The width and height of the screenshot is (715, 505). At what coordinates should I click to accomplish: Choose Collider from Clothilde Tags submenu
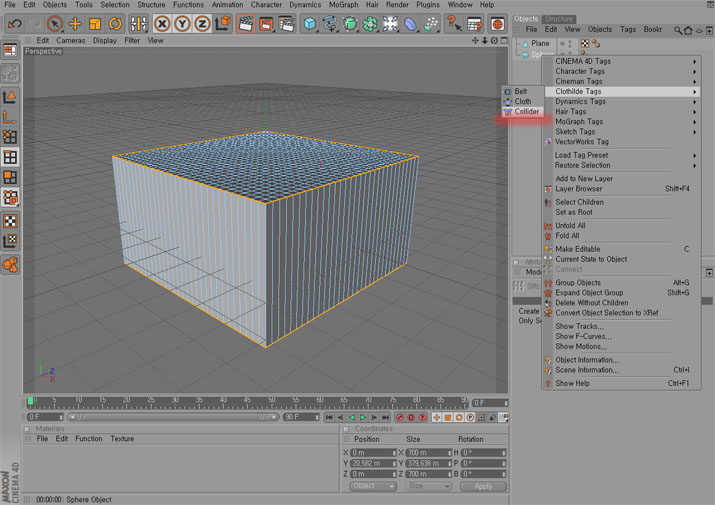[x=526, y=112]
